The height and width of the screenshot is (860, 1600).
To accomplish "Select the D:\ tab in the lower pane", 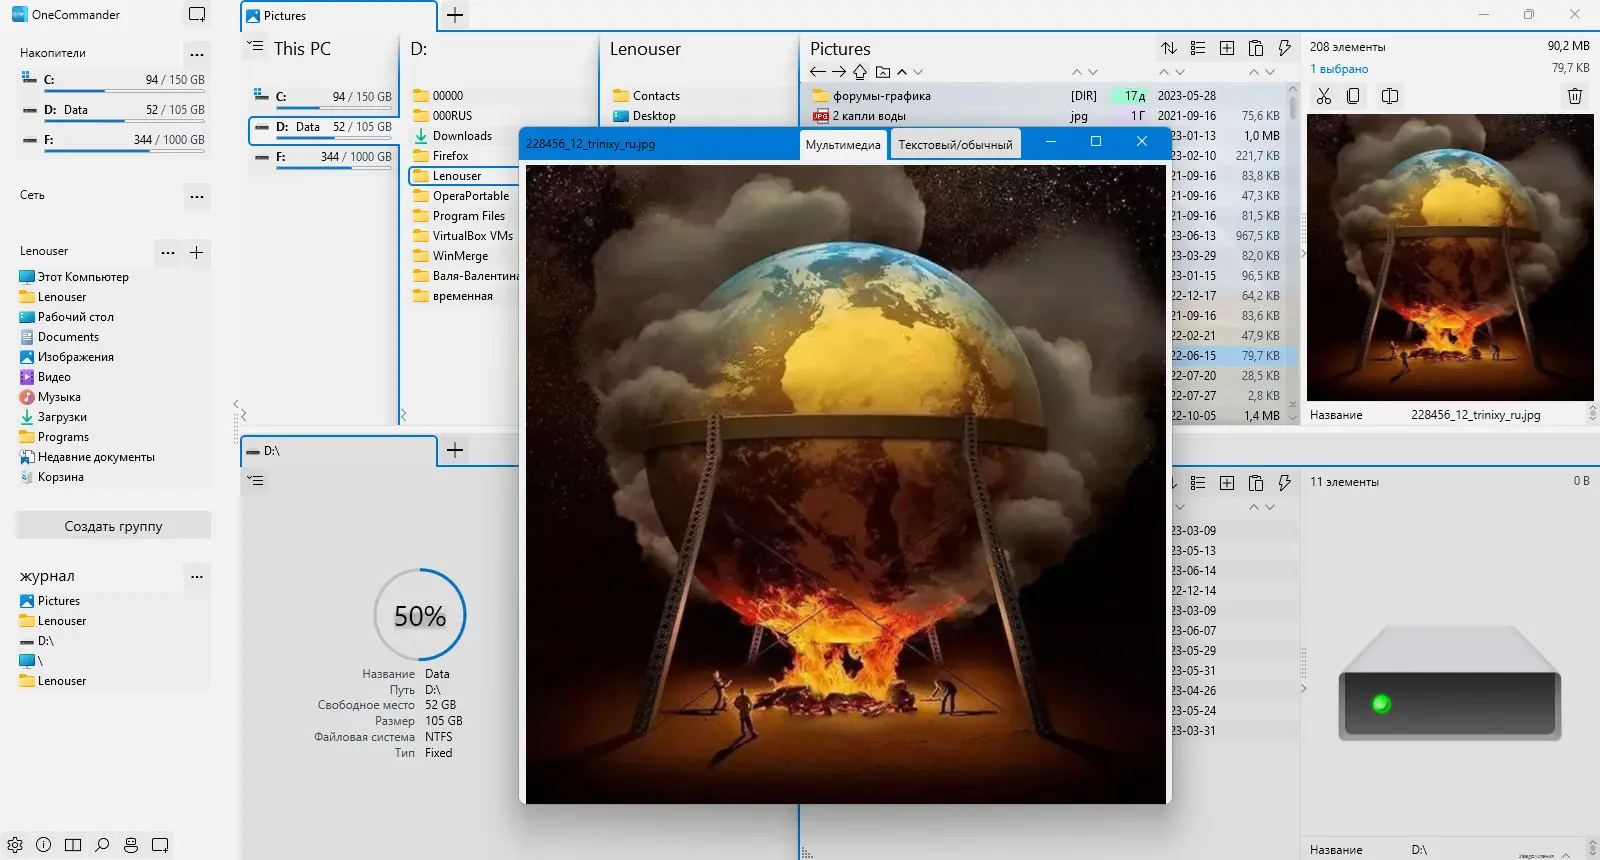I will pyautogui.click(x=338, y=451).
